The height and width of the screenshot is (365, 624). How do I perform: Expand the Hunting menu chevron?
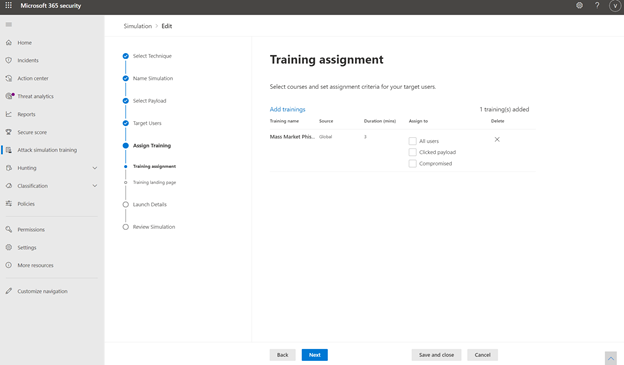(x=95, y=168)
